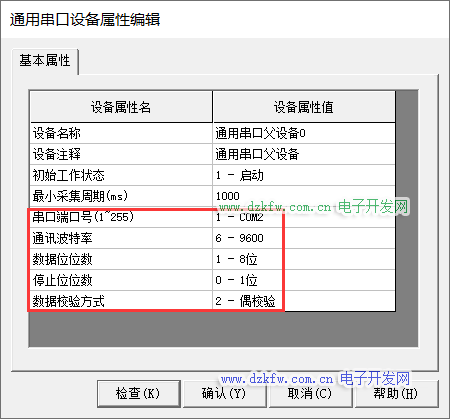Open the 串口端口号 value COM2
The image size is (450, 419).
(x=304, y=217)
